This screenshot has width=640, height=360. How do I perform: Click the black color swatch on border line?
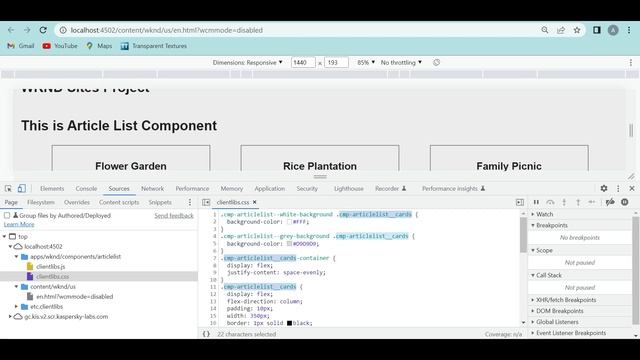pos(289,323)
